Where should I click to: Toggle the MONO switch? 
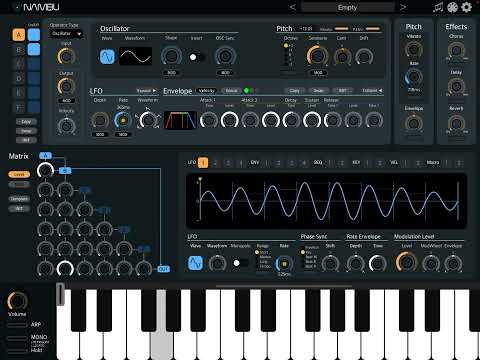click(17, 338)
